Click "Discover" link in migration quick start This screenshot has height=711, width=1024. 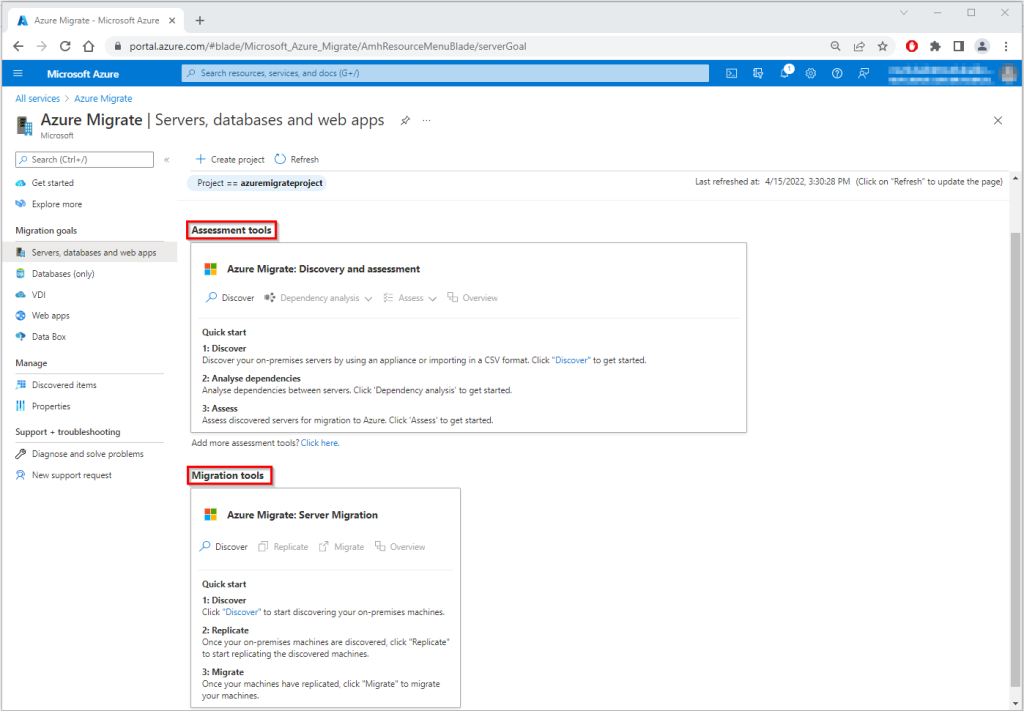click(x=242, y=612)
